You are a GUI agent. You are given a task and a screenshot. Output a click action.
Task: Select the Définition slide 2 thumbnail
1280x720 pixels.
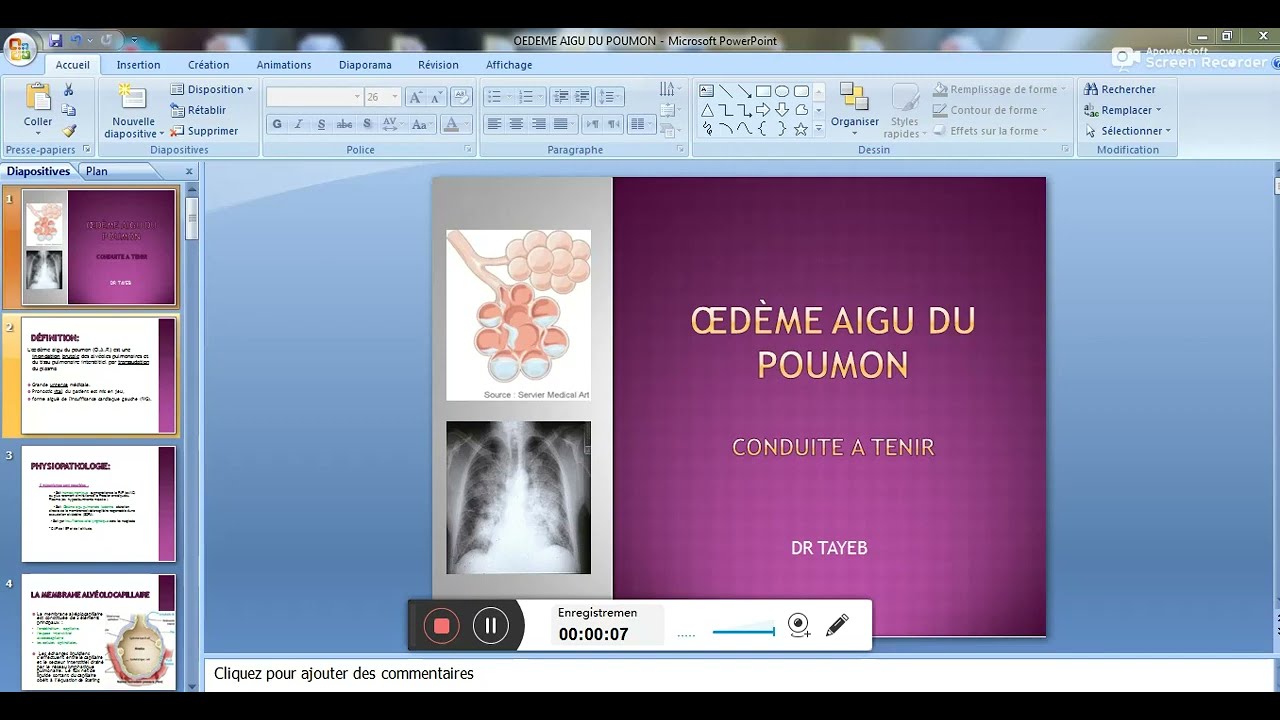(99, 376)
